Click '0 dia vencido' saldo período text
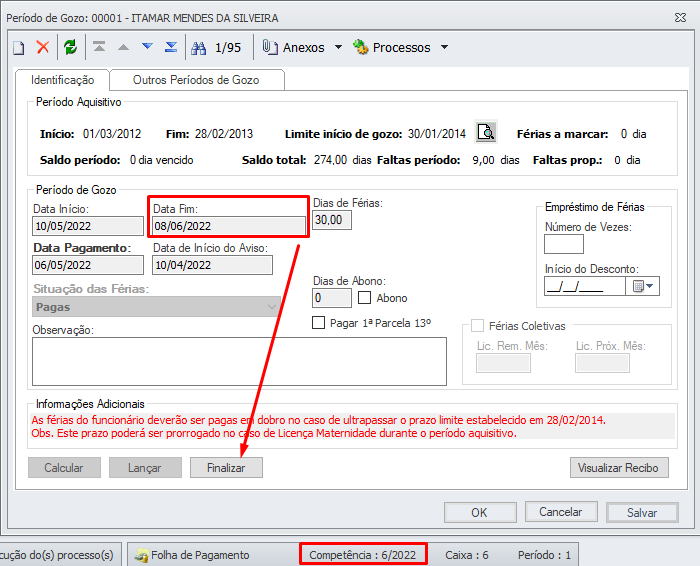700x566 pixels. (162, 160)
